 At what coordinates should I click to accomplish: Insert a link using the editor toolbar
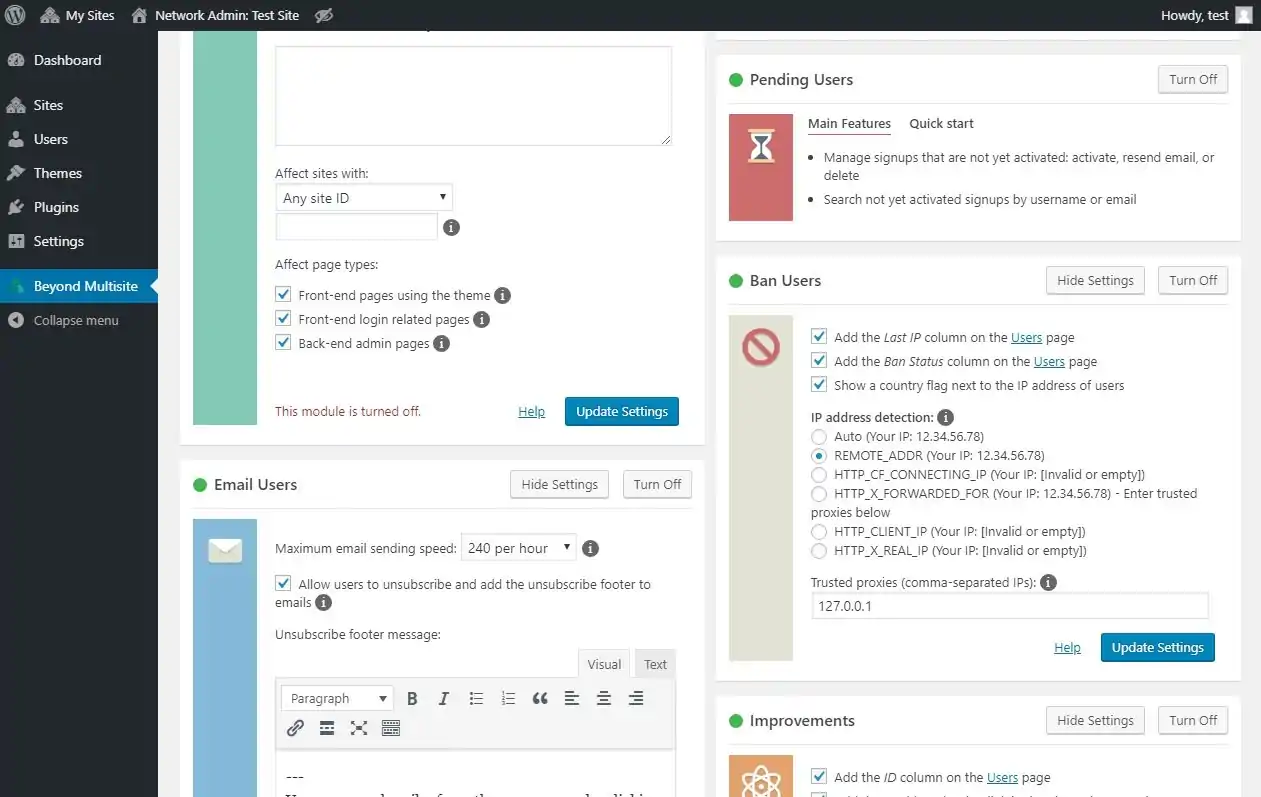coord(295,727)
